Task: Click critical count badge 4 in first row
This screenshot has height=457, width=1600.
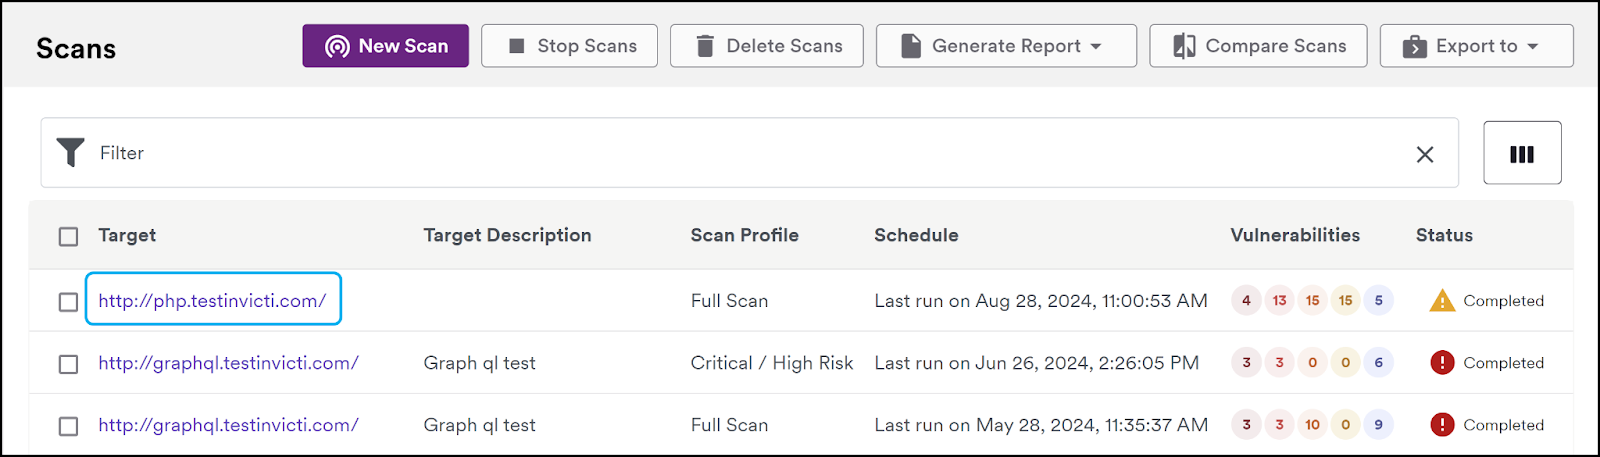Action: coord(1246,300)
